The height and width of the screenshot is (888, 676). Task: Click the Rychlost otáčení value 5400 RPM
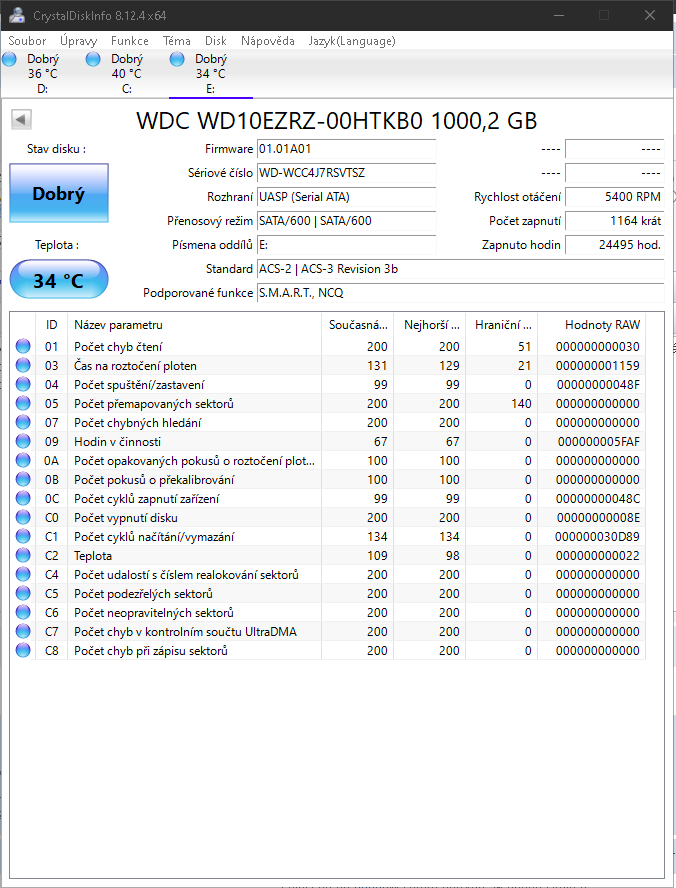pos(614,197)
